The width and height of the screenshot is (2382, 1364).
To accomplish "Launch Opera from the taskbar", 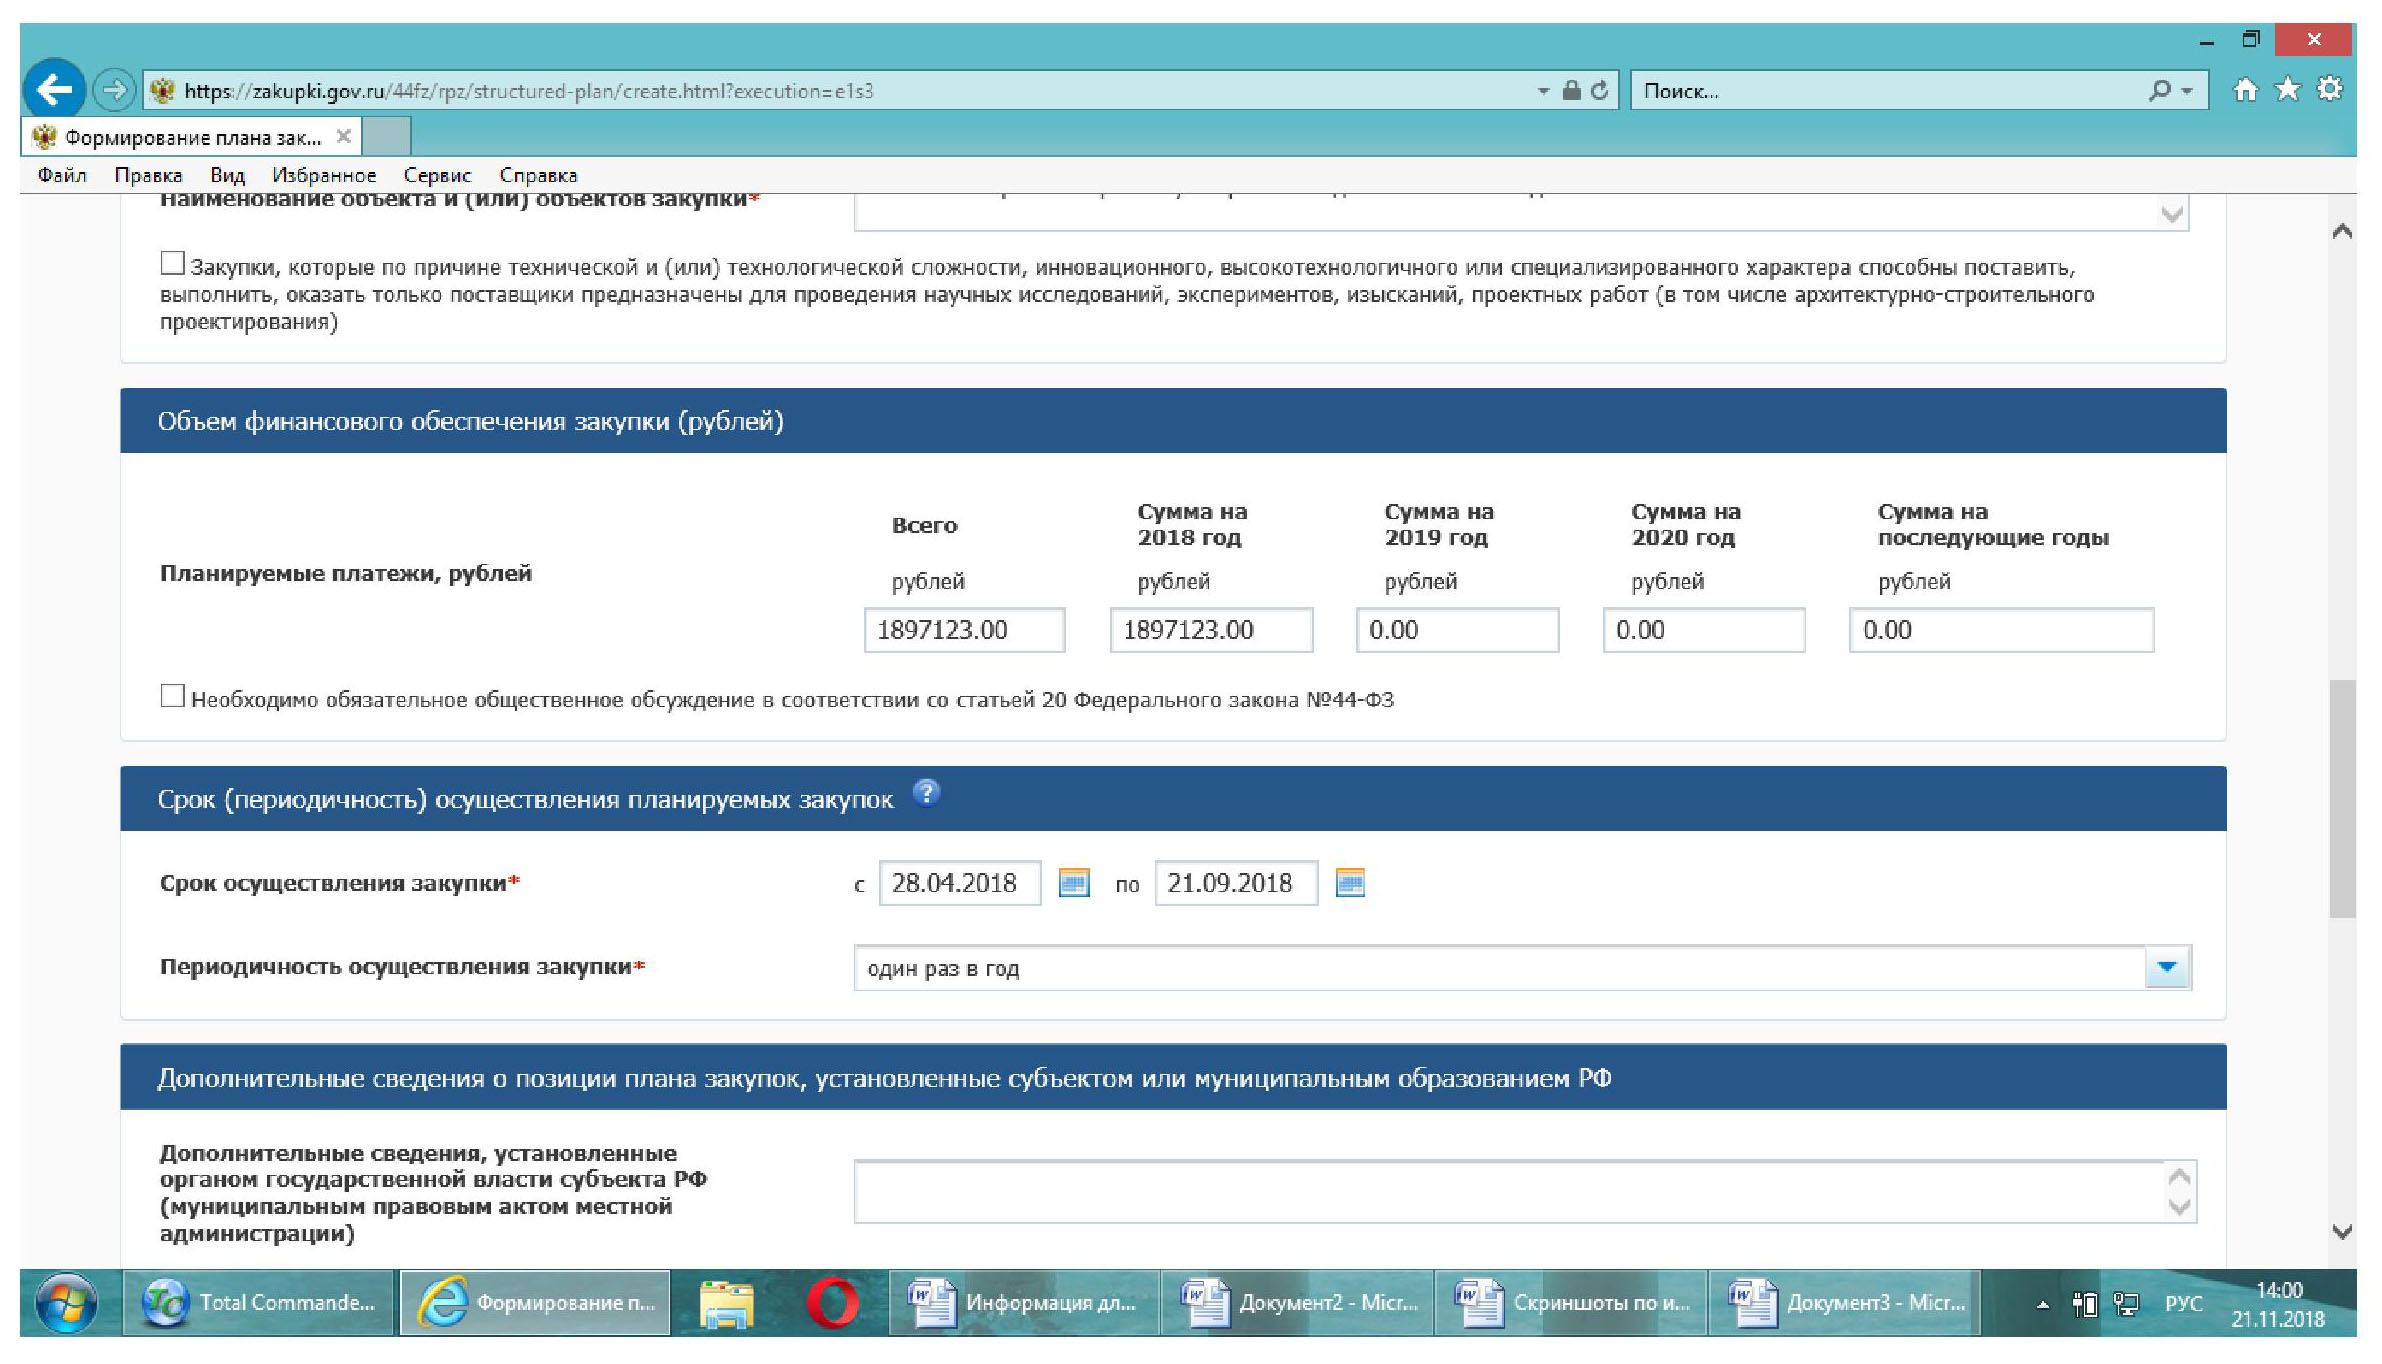I will tap(832, 1302).
